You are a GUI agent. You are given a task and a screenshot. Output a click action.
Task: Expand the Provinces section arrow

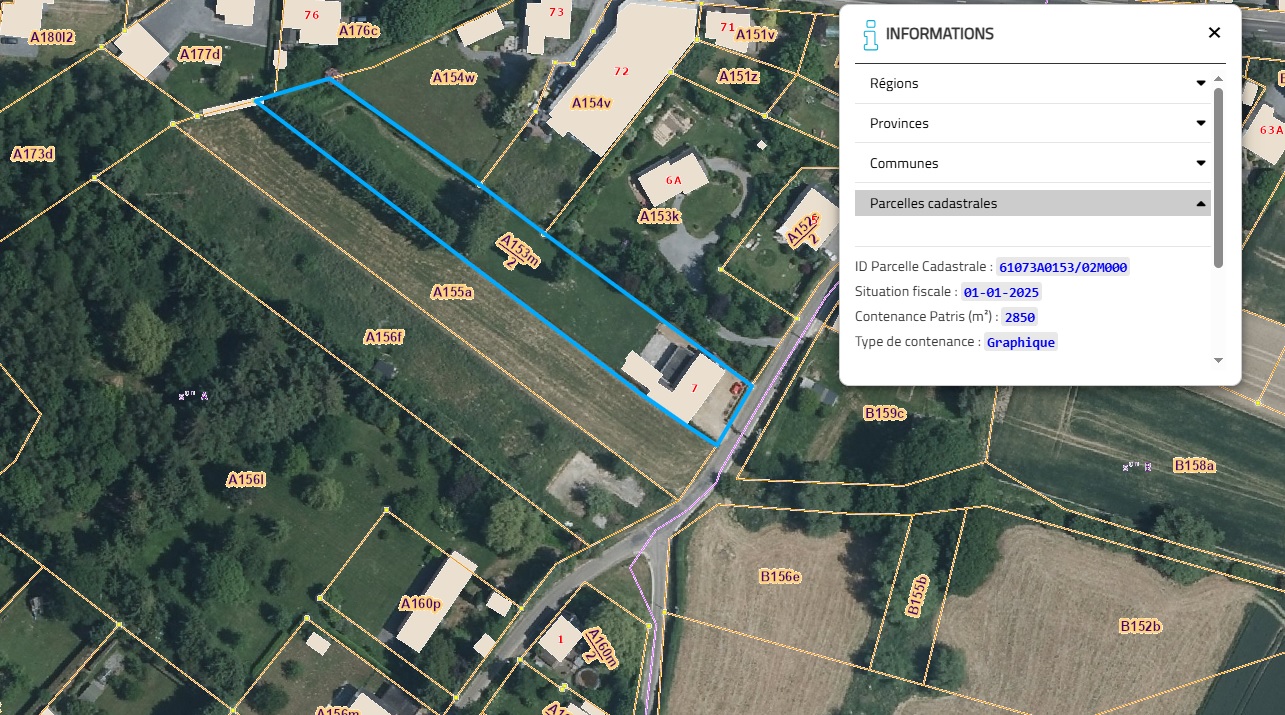point(1201,124)
